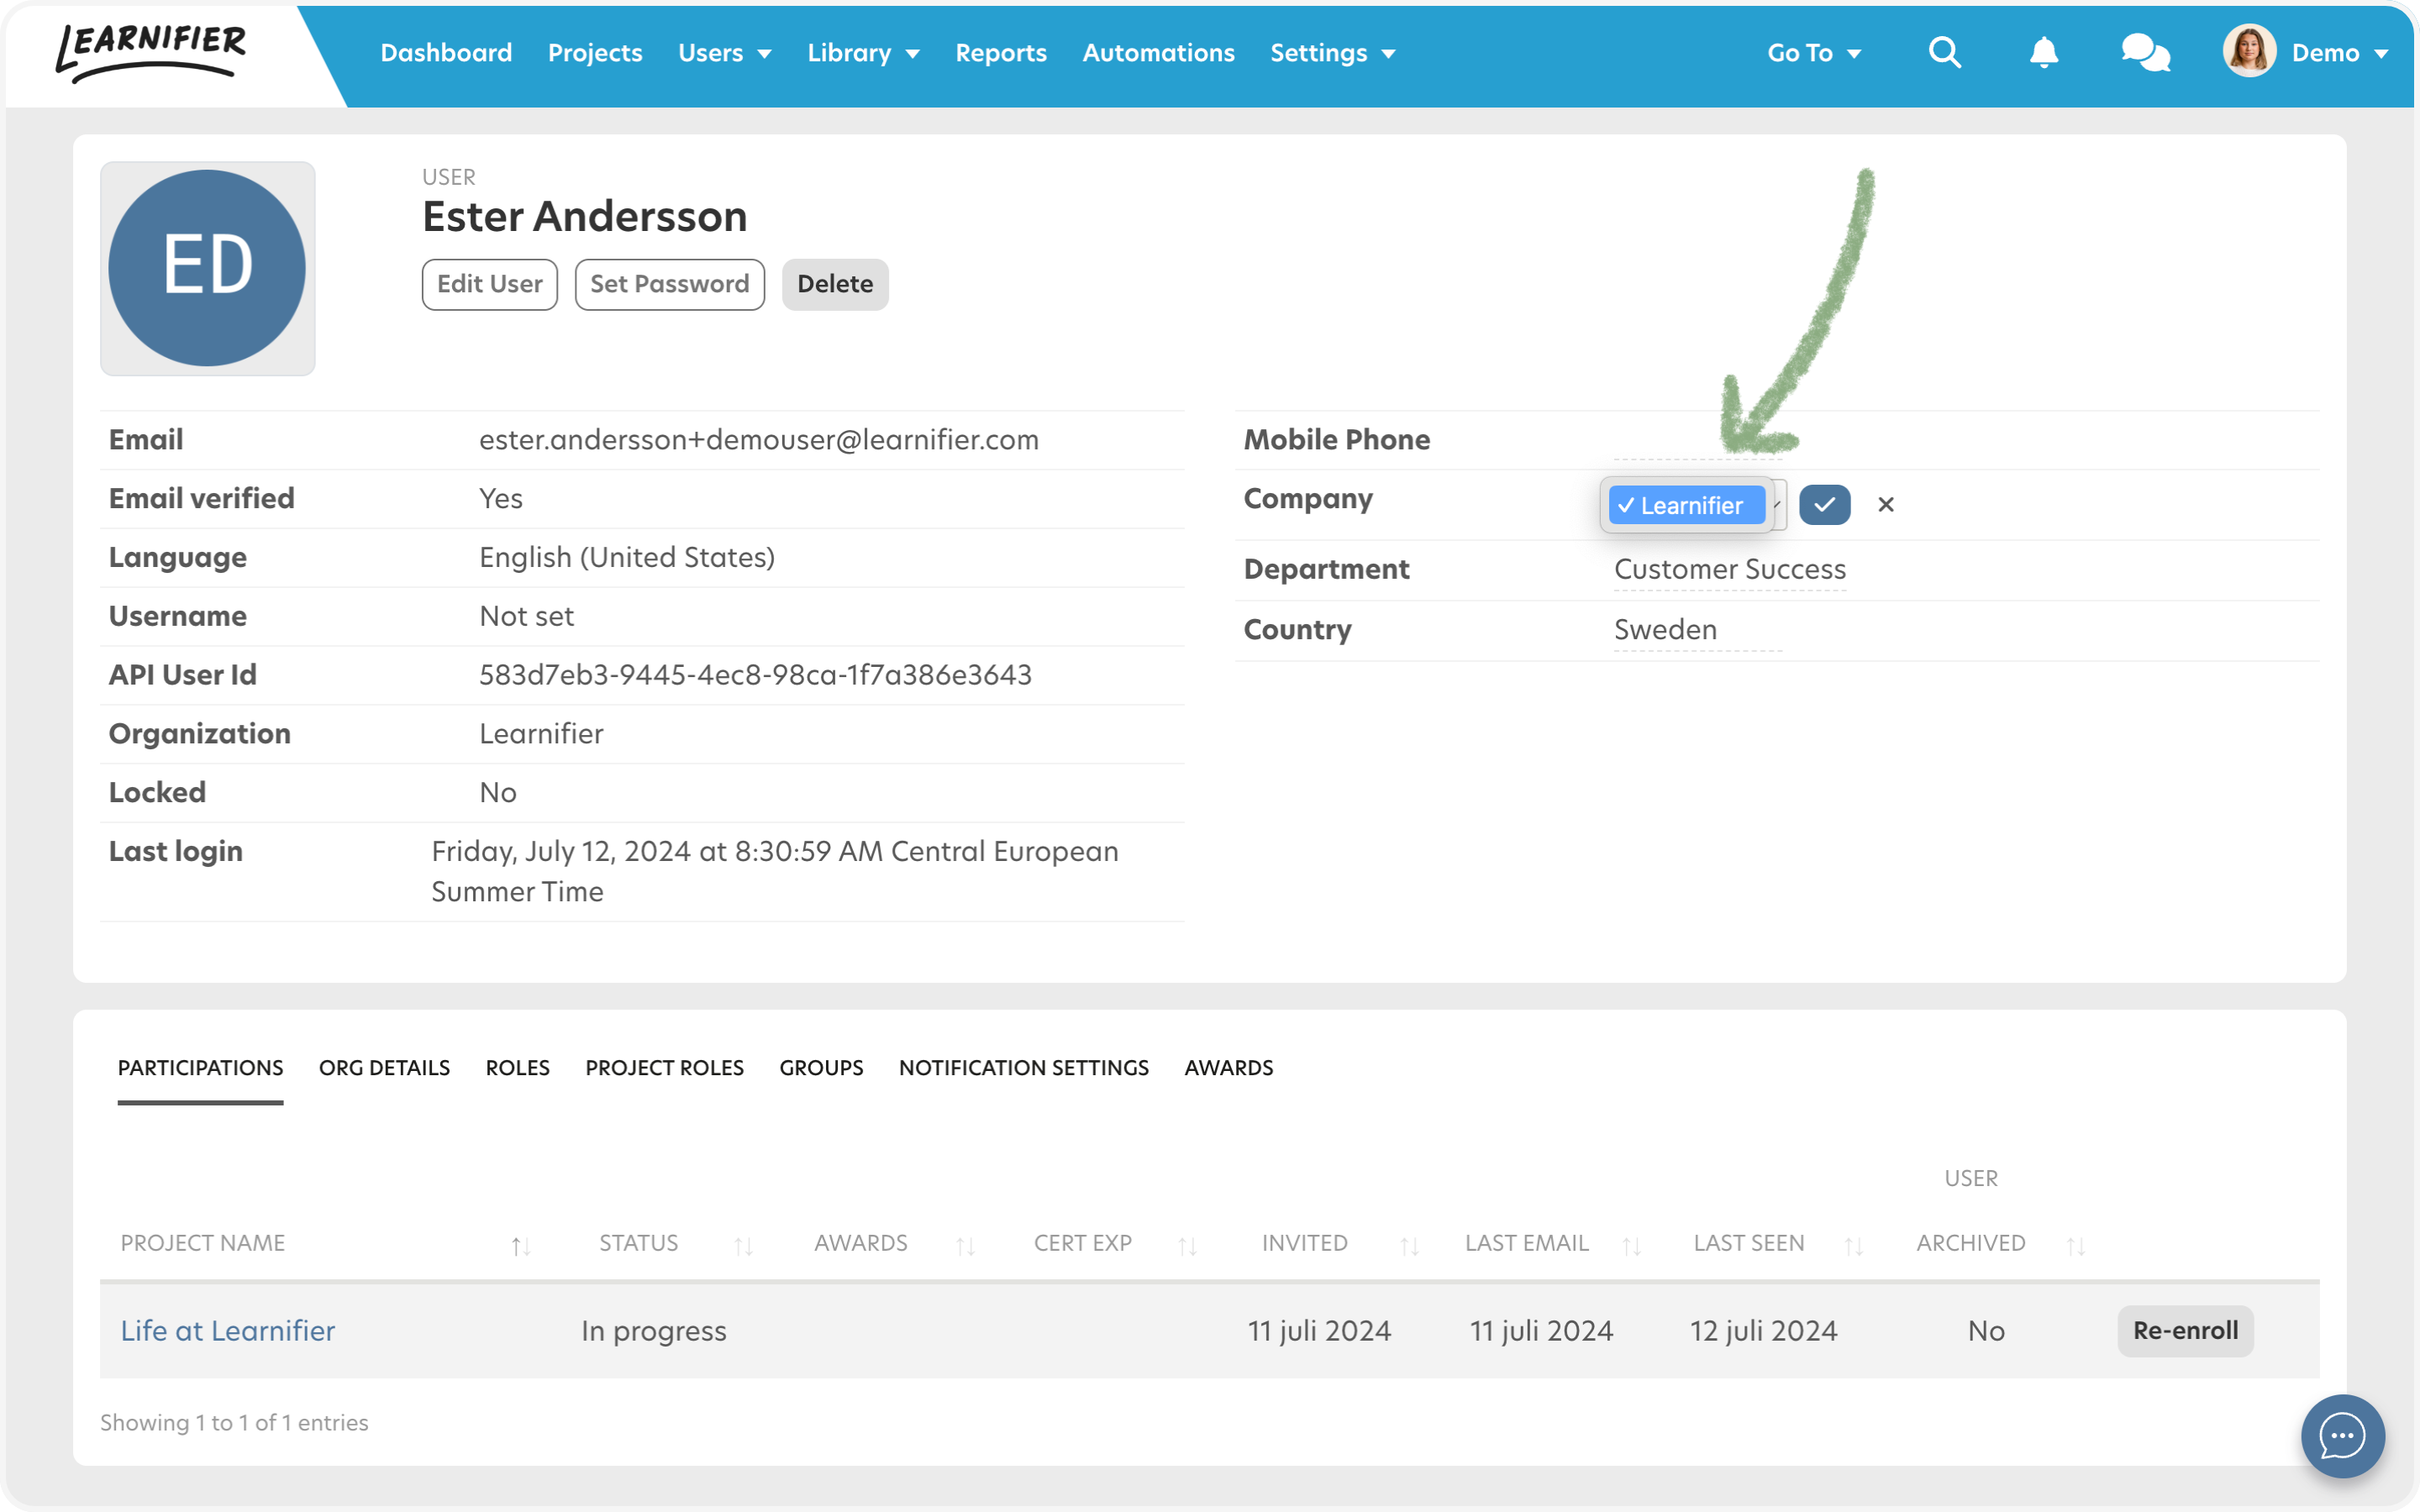Confirm company selection with checkmark button
The width and height of the screenshot is (2420, 1512).
[x=1824, y=504]
